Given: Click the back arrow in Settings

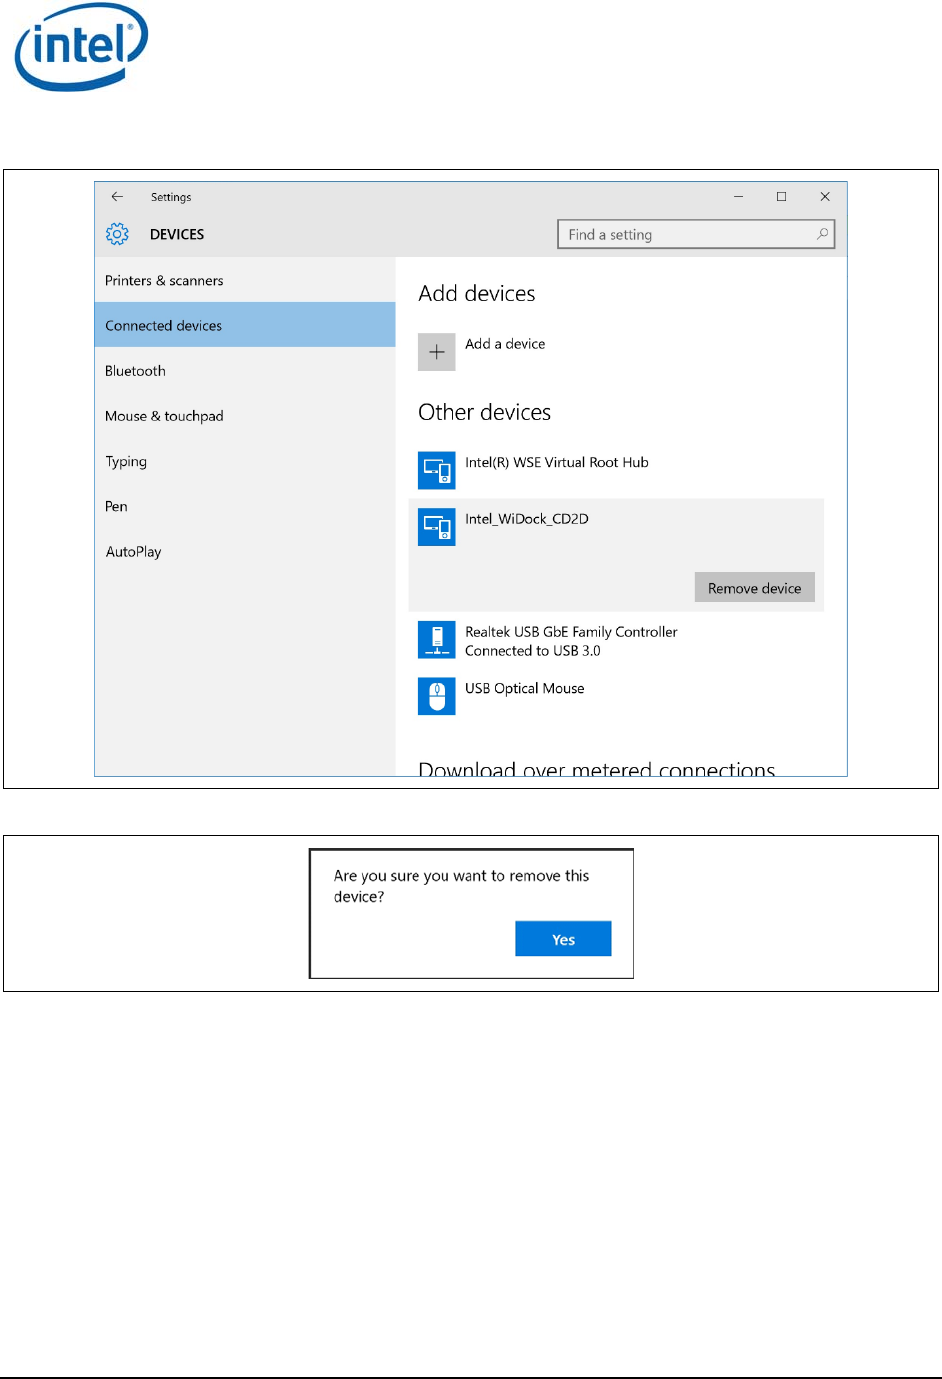Looking at the screenshot, I should coord(117,197).
